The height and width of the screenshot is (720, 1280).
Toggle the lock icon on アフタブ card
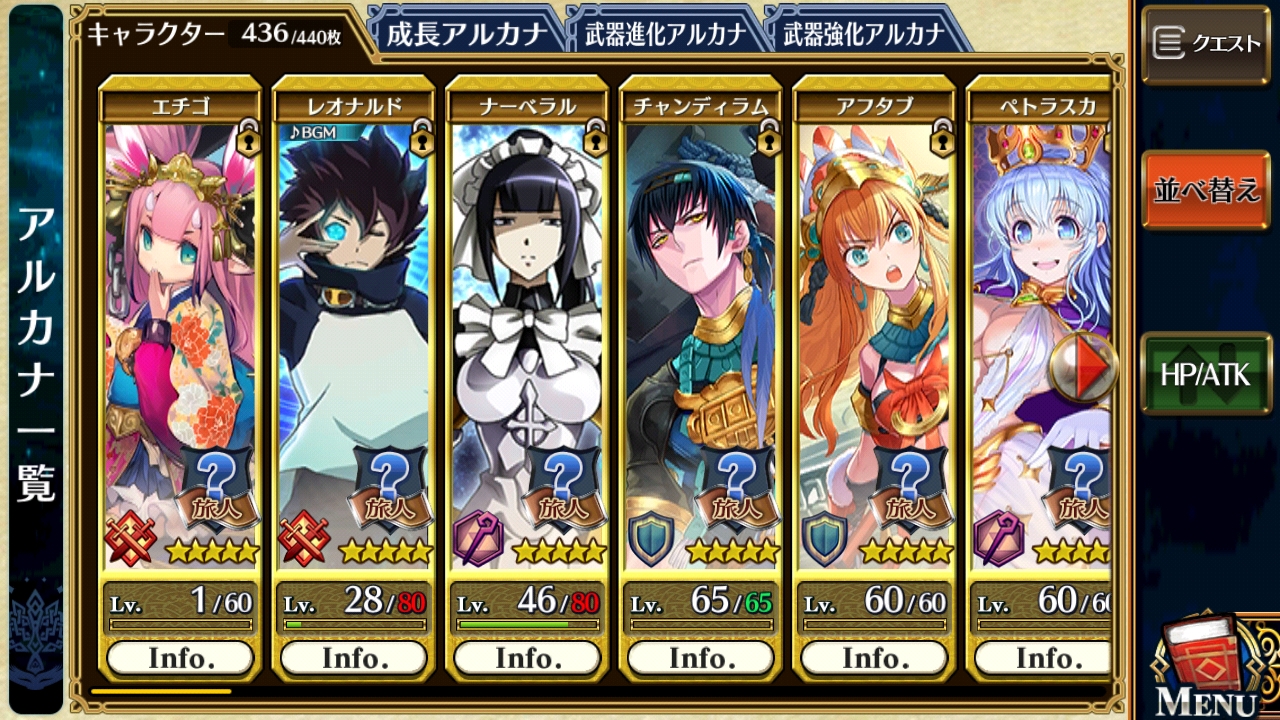point(942,139)
